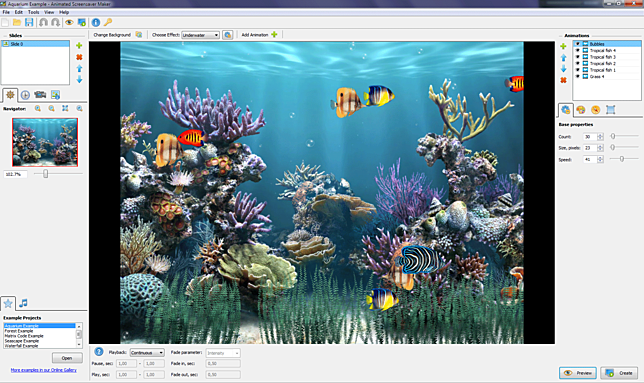Open effect settings next to Underwater dropdown

[x=228, y=35]
